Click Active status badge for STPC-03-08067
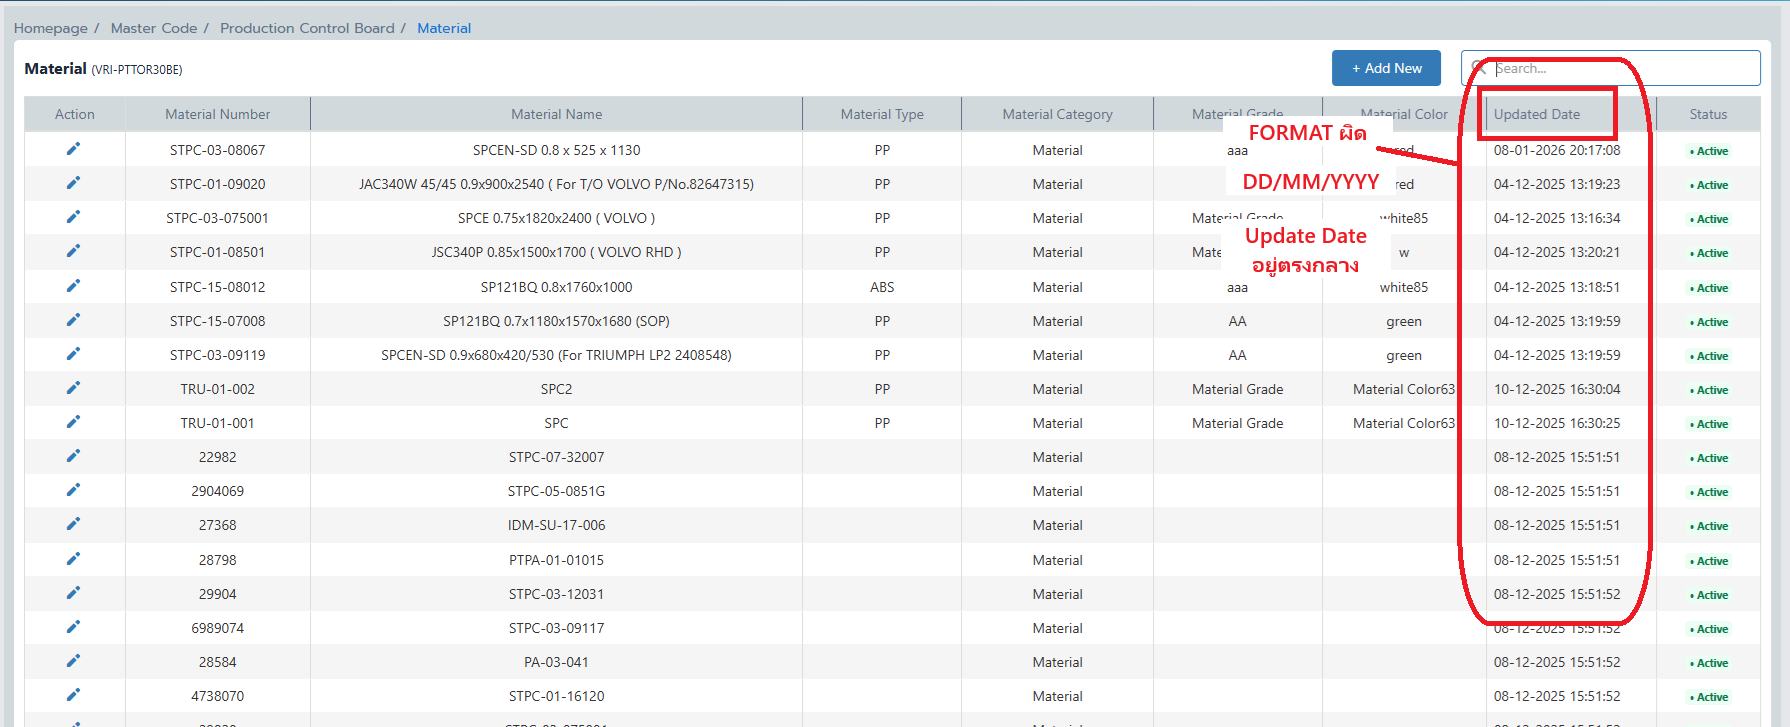1790x727 pixels. (x=1710, y=151)
